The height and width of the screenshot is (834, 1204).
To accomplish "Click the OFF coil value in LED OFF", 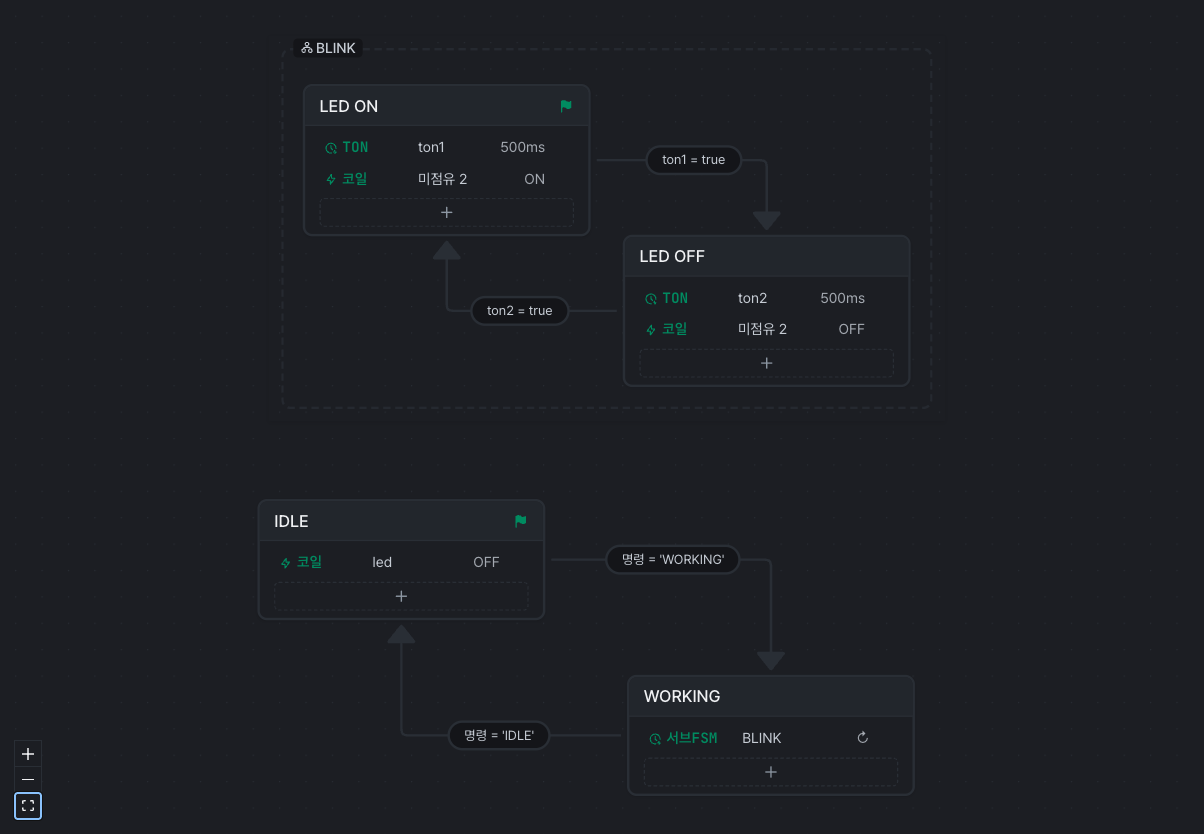I will (852, 329).
